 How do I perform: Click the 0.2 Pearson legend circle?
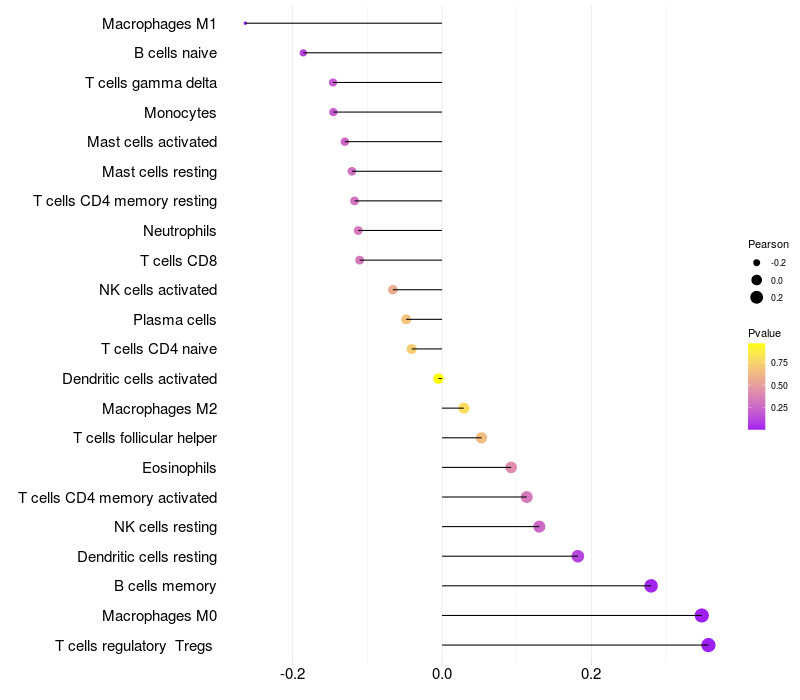click(x=757, y=297)
